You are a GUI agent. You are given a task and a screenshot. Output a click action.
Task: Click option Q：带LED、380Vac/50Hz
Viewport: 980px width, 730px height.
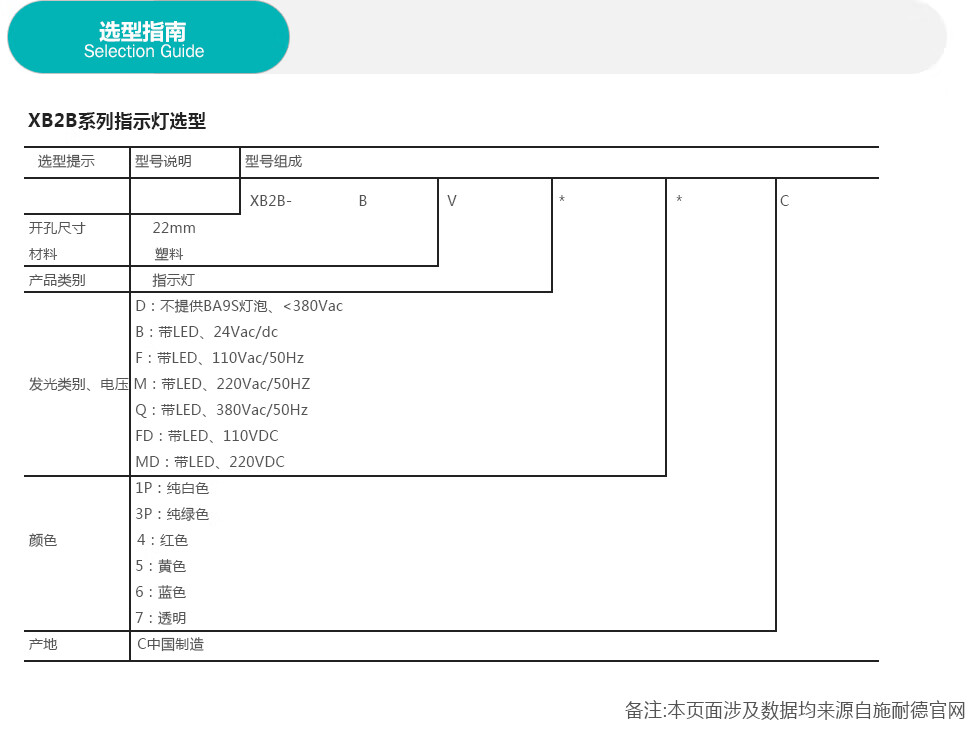click(221, 410)
